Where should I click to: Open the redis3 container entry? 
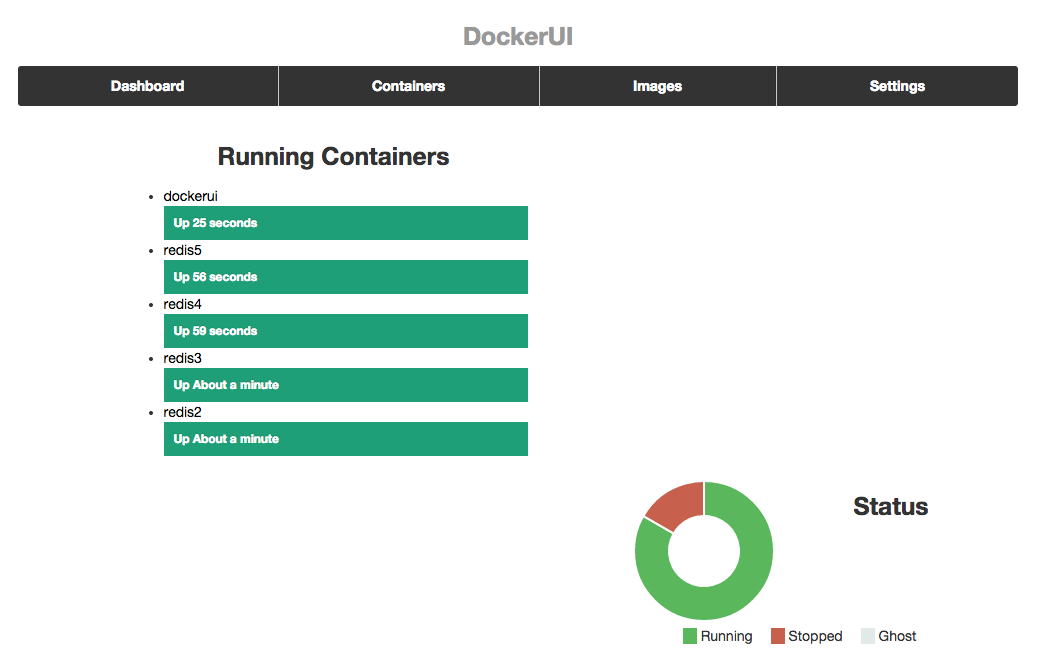pyautogui.click(x=183, y=358)
